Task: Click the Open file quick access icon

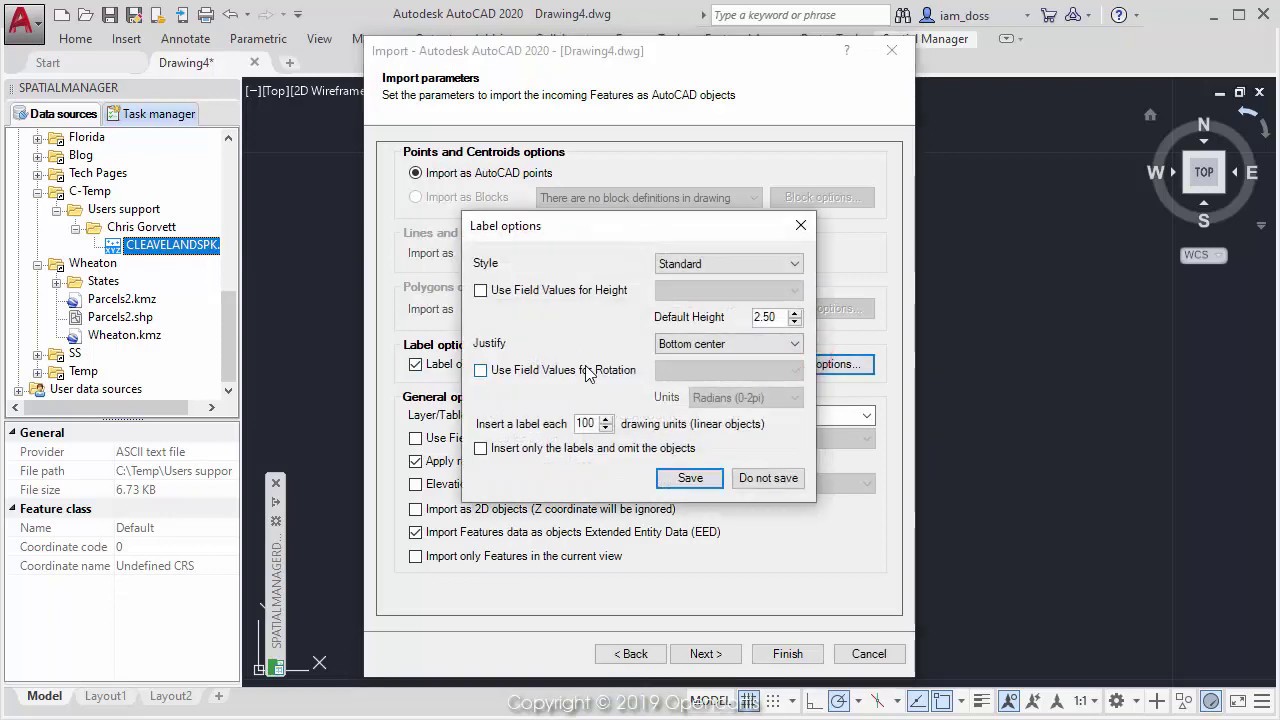Action: (x=86, y=15)
